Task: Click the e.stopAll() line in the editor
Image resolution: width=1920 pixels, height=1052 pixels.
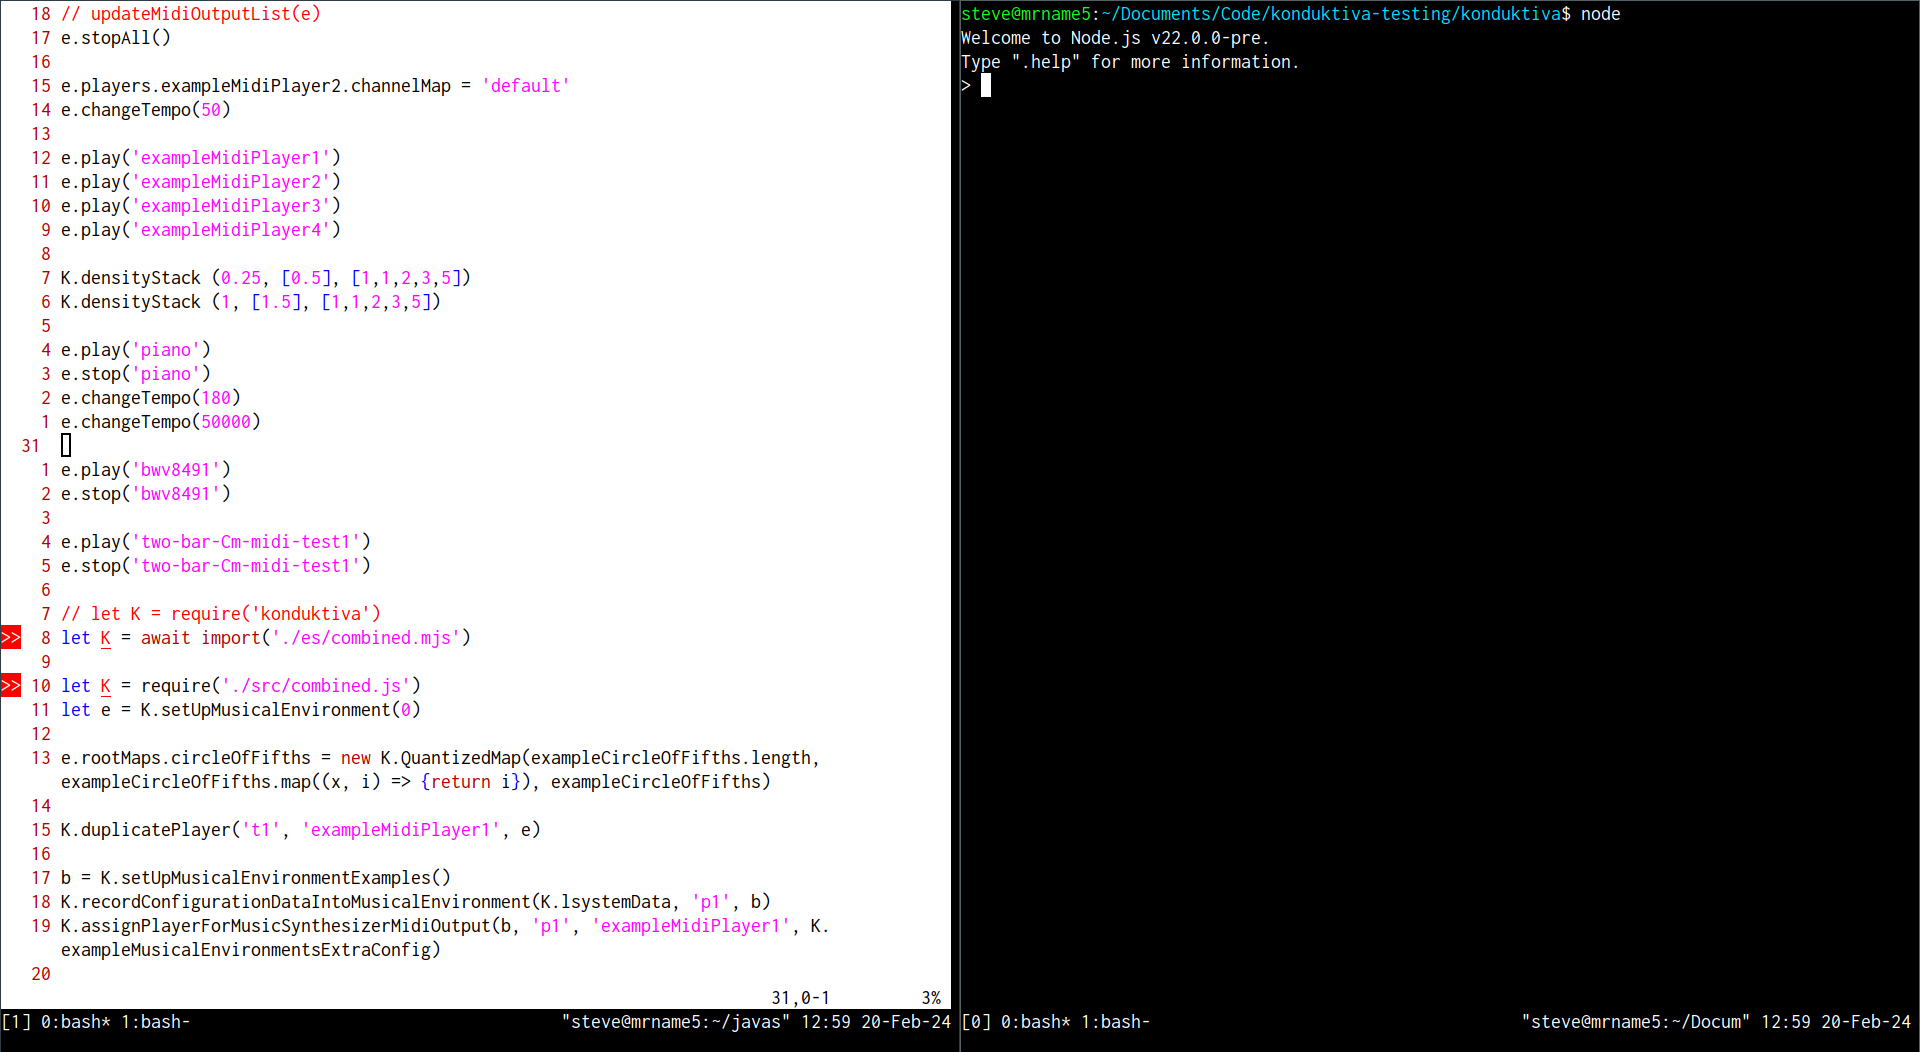Action: tap(115, 38)
